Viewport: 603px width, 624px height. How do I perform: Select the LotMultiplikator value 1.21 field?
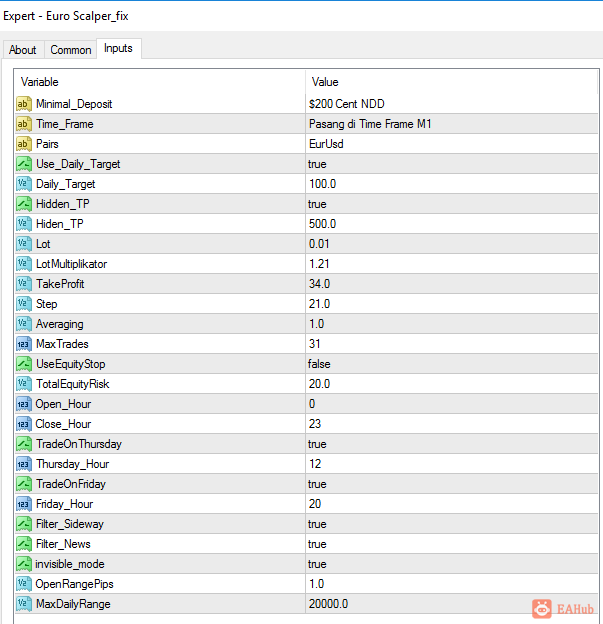click(x=452, y=264)
